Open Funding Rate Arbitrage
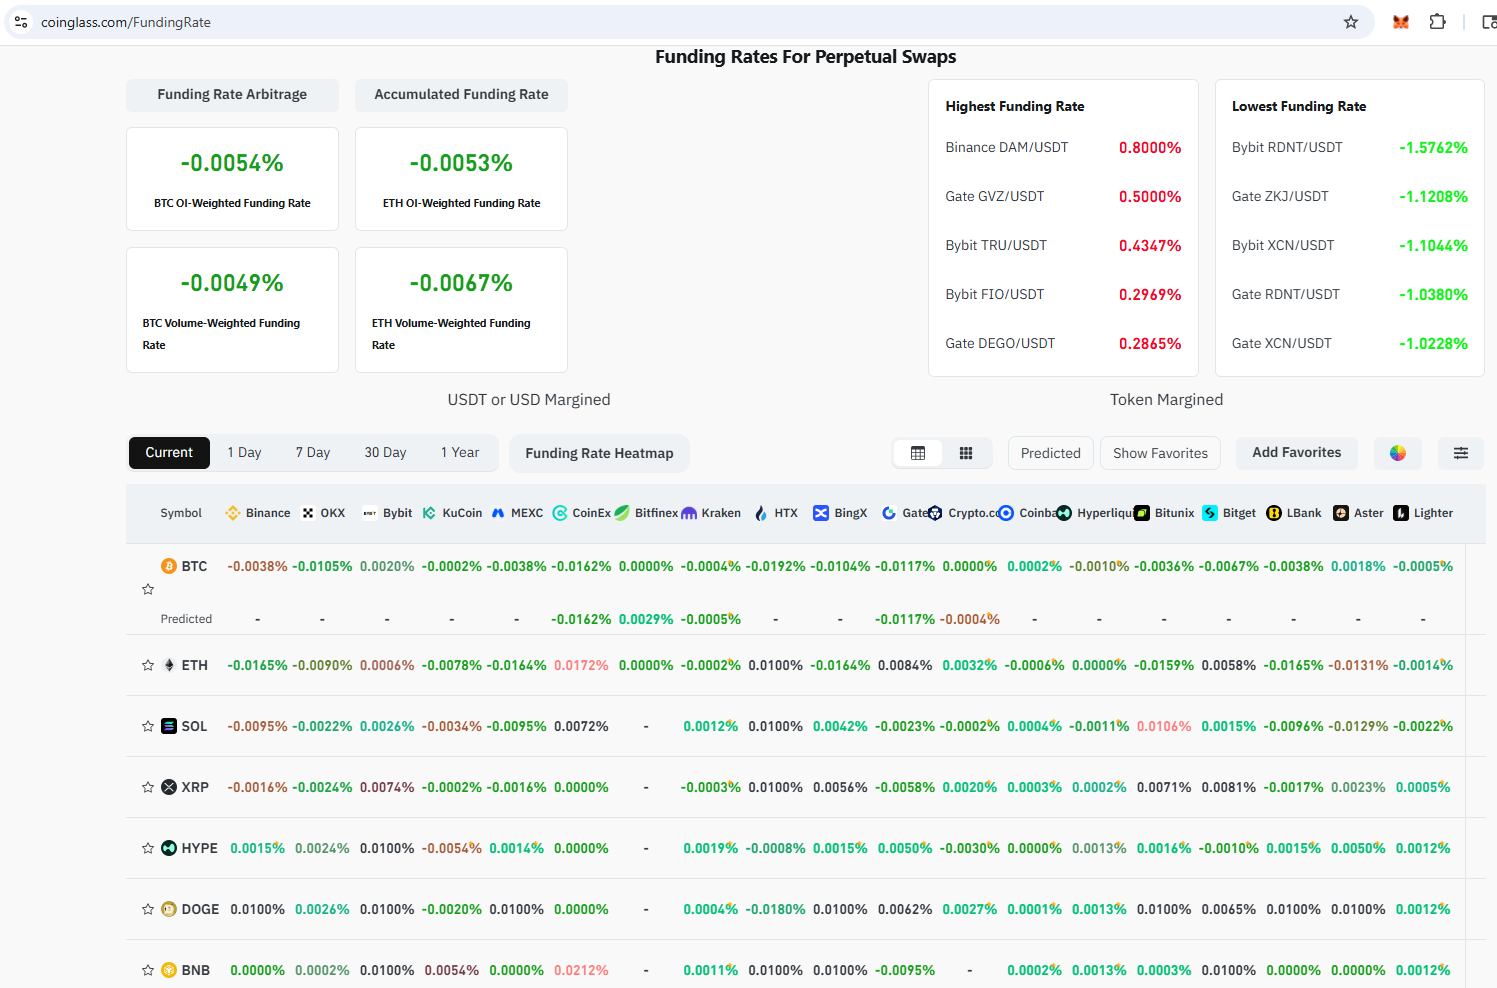This screenshot has width=1497, height=988. pyautogui.click(x=232, y=95)
